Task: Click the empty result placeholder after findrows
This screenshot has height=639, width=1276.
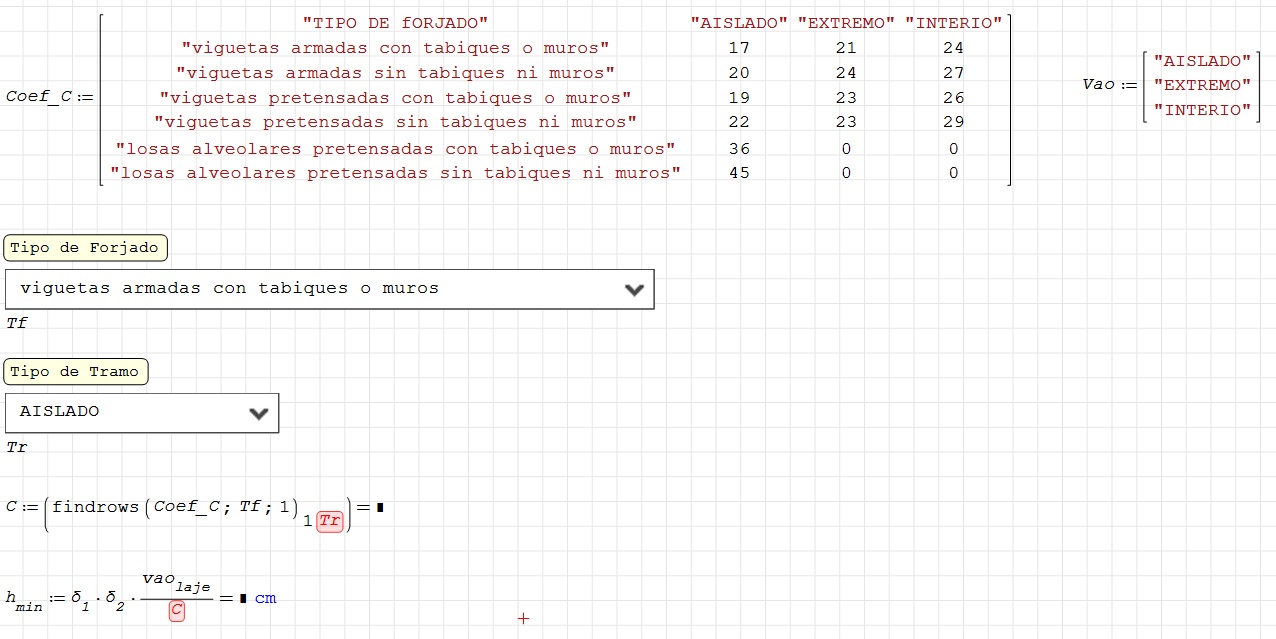Action: [380, 507]
